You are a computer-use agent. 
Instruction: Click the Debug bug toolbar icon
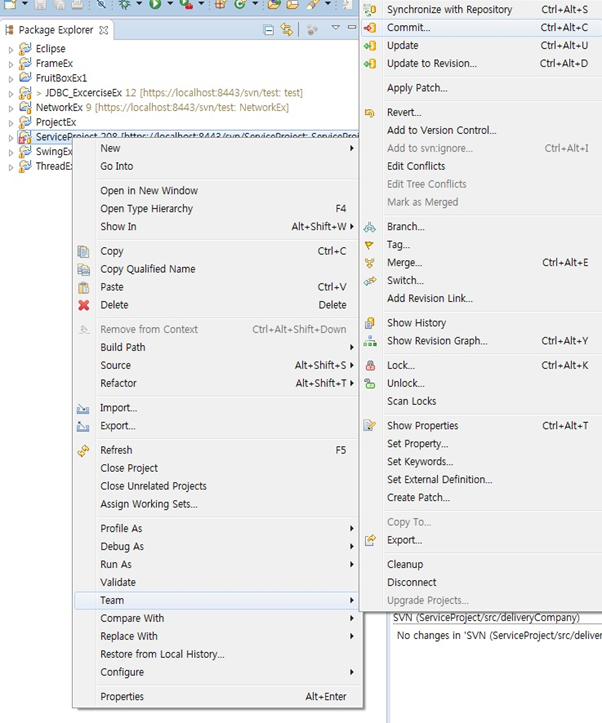(x=125, y=4)
